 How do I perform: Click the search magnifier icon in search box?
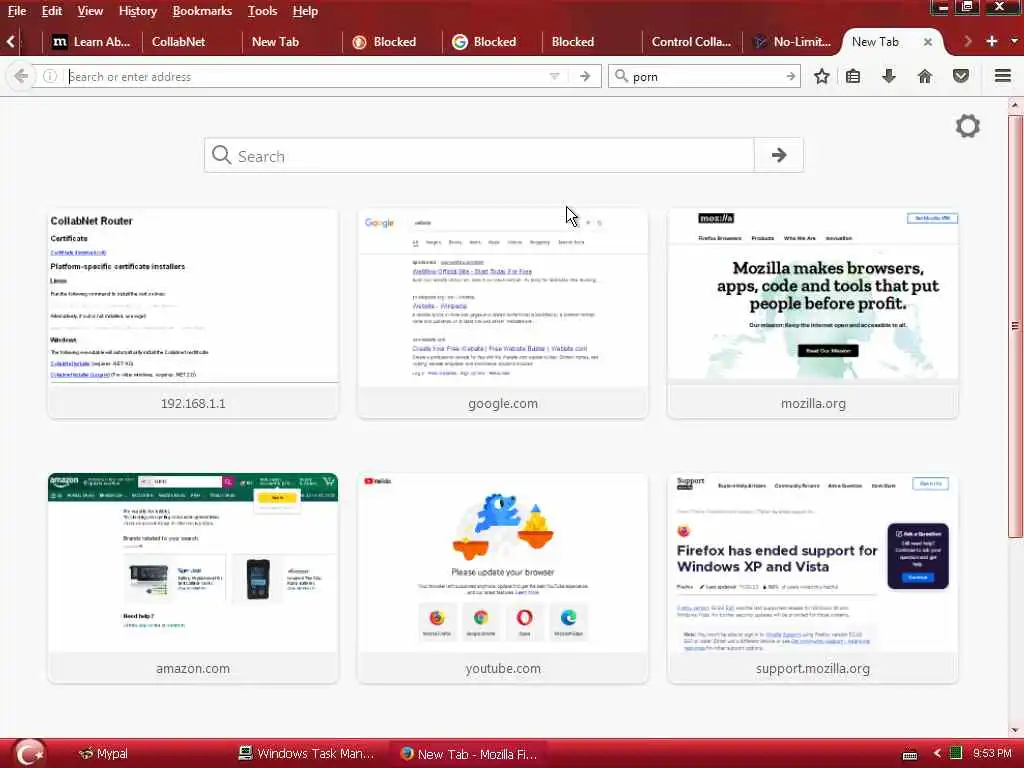click(x=622, y=76)
